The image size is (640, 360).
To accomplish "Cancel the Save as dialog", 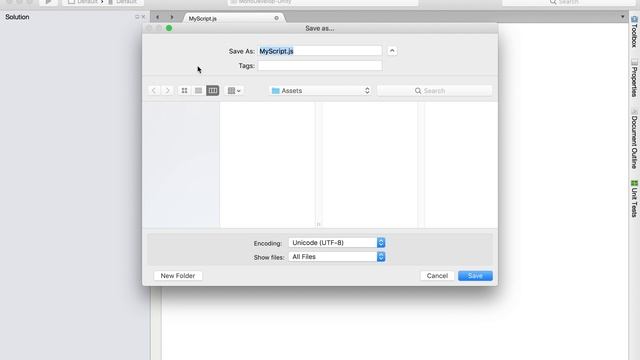I will [437, 276].
